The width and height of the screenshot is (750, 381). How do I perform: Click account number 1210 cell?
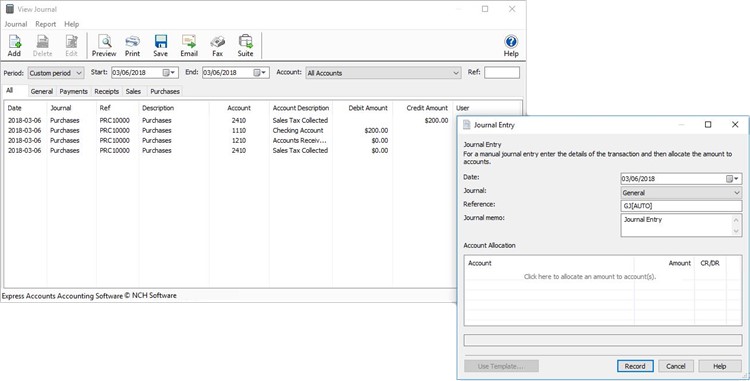(239, 141)
